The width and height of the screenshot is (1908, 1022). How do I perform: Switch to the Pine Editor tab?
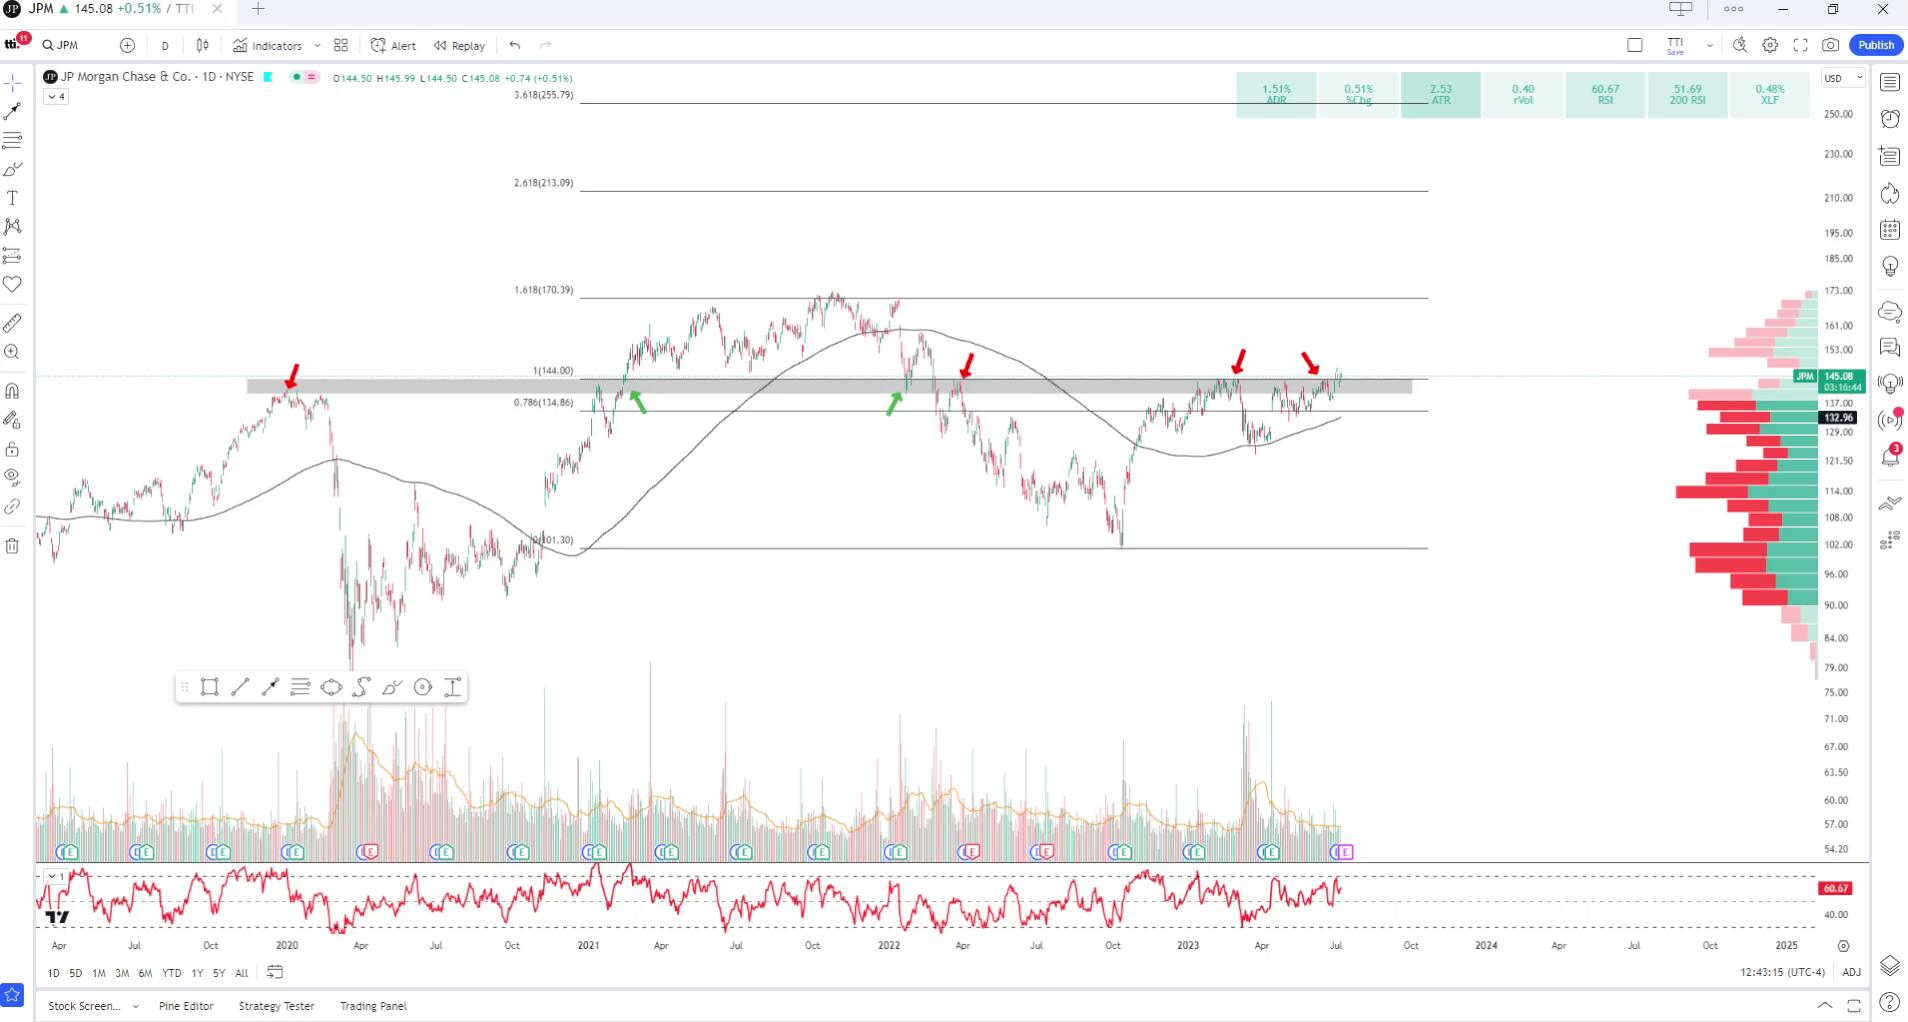point(186,1006)
